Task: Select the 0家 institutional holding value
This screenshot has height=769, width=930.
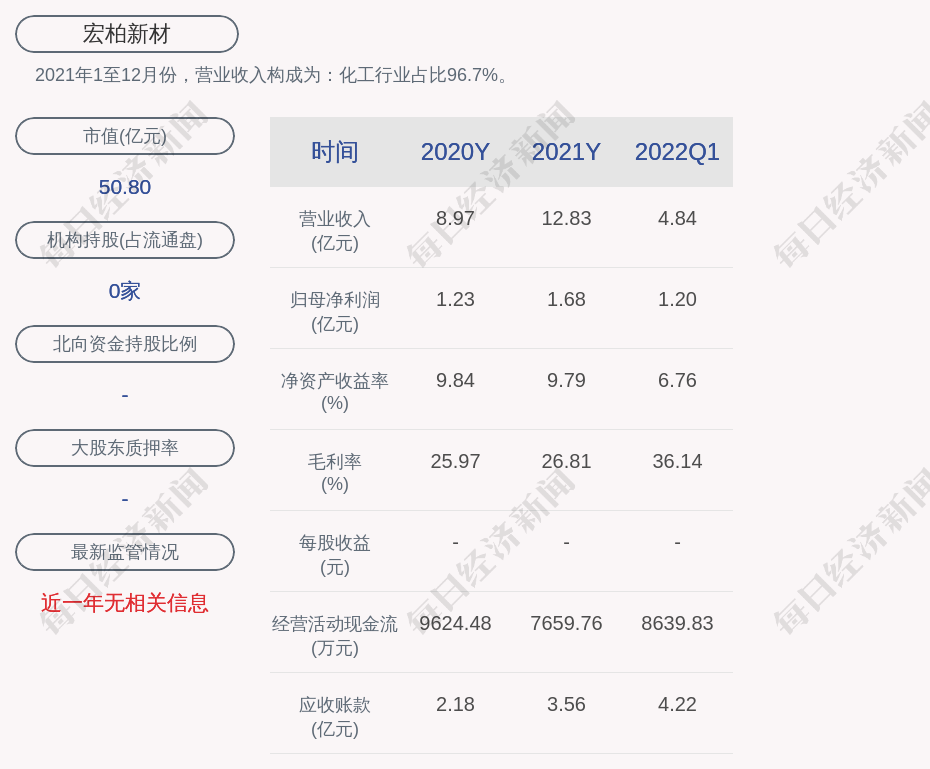Action: (x=125, y=291)
